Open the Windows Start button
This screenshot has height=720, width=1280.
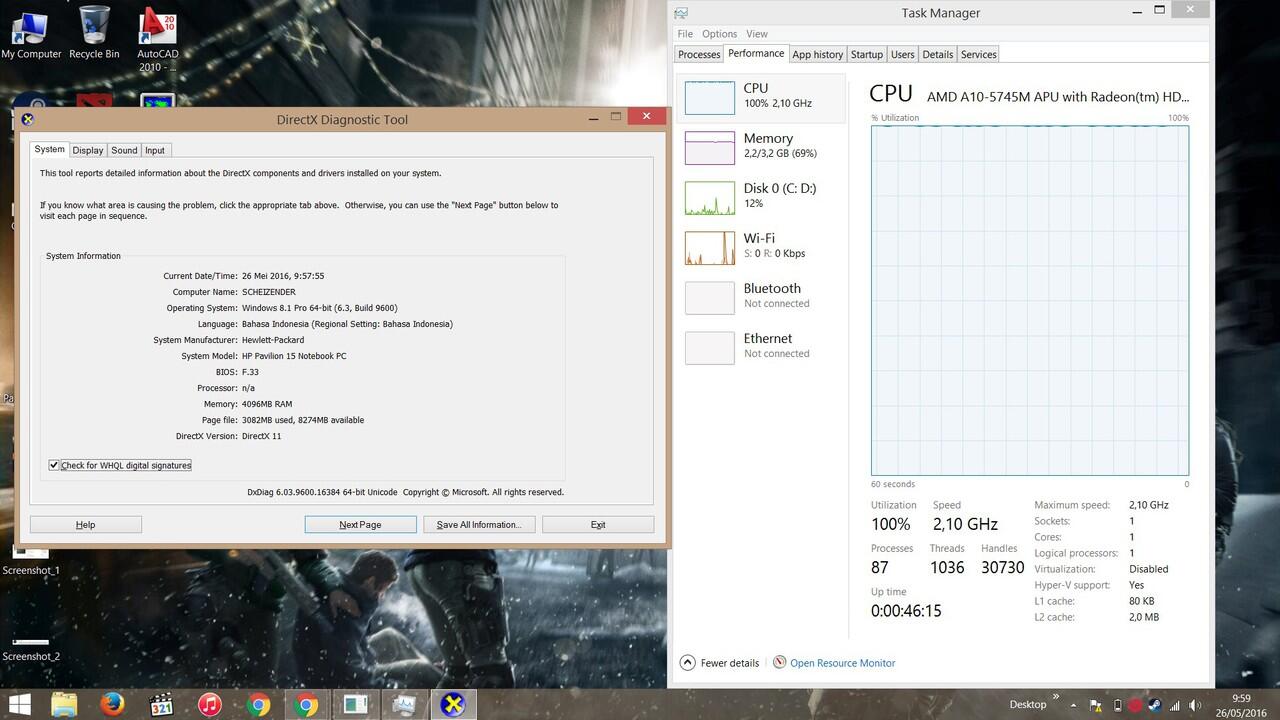pos(18,704)
